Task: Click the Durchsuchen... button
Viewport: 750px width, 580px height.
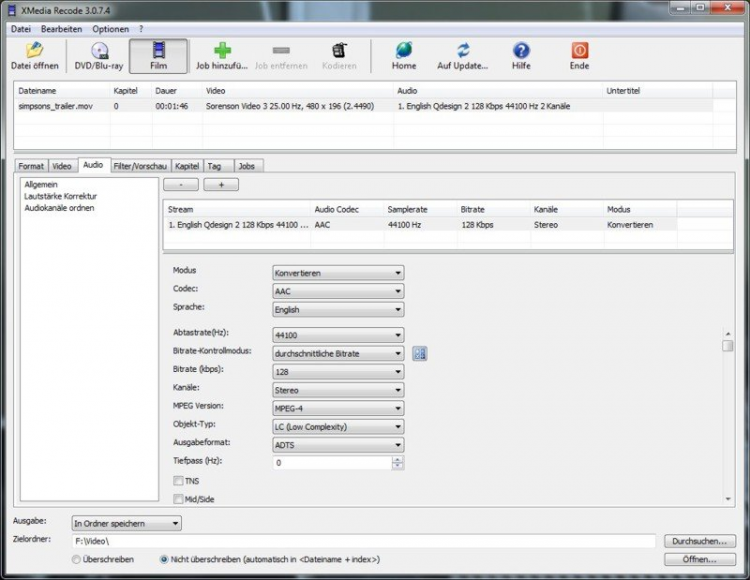Action: 699,541
